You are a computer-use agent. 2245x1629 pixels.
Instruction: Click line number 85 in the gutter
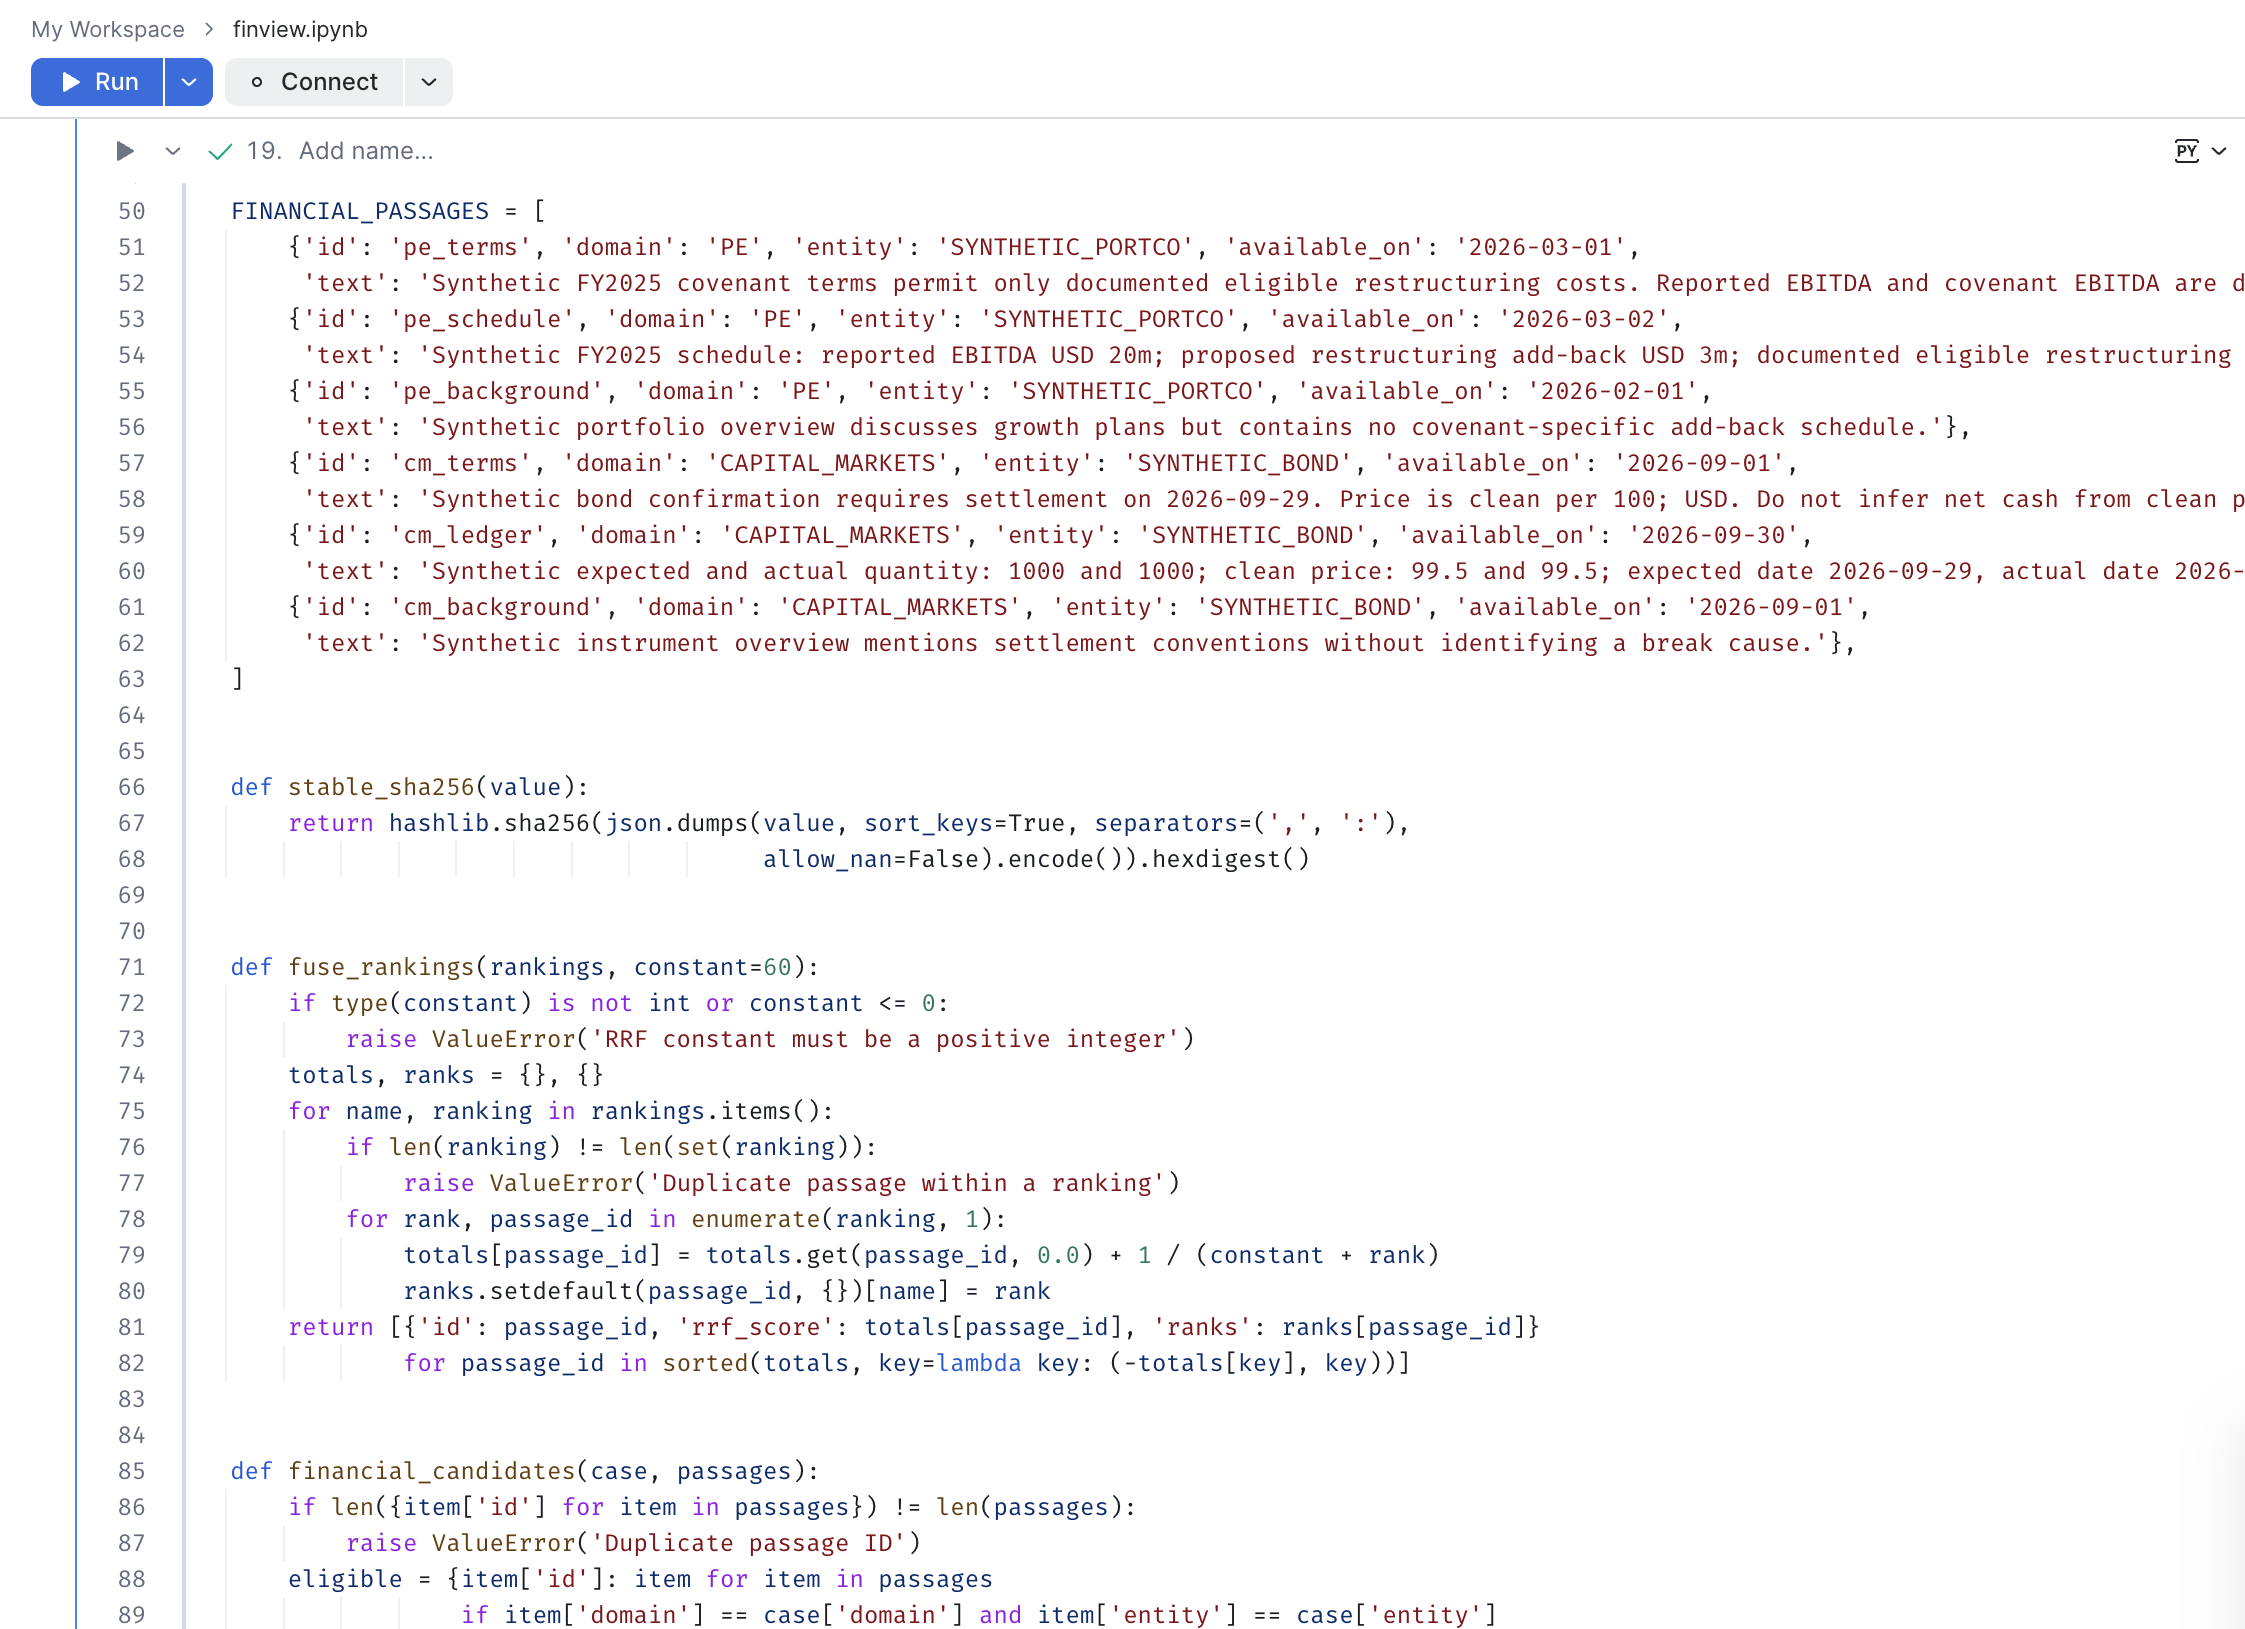pos(132,1471)
